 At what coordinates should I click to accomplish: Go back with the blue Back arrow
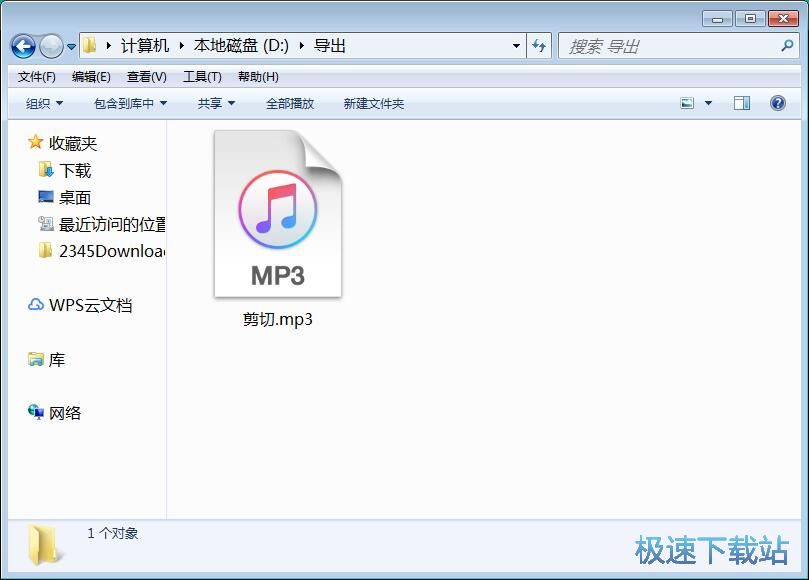coord(23,46)
